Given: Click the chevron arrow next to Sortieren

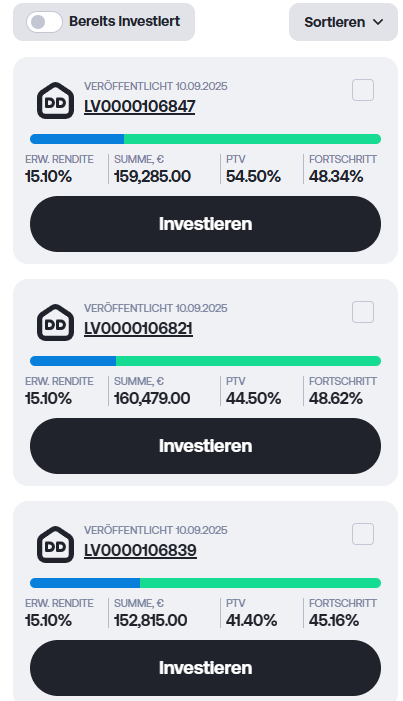Looking at the screenshot, I should [x=378, y=22].
